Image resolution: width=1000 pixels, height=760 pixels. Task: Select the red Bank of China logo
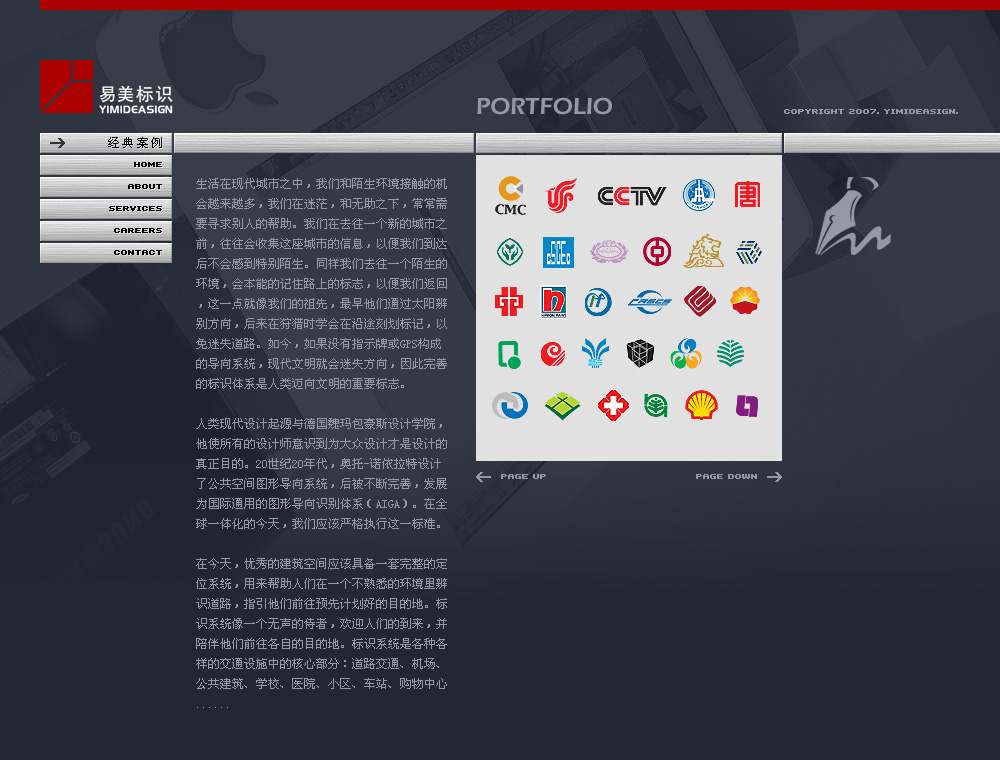pos(657,252)
